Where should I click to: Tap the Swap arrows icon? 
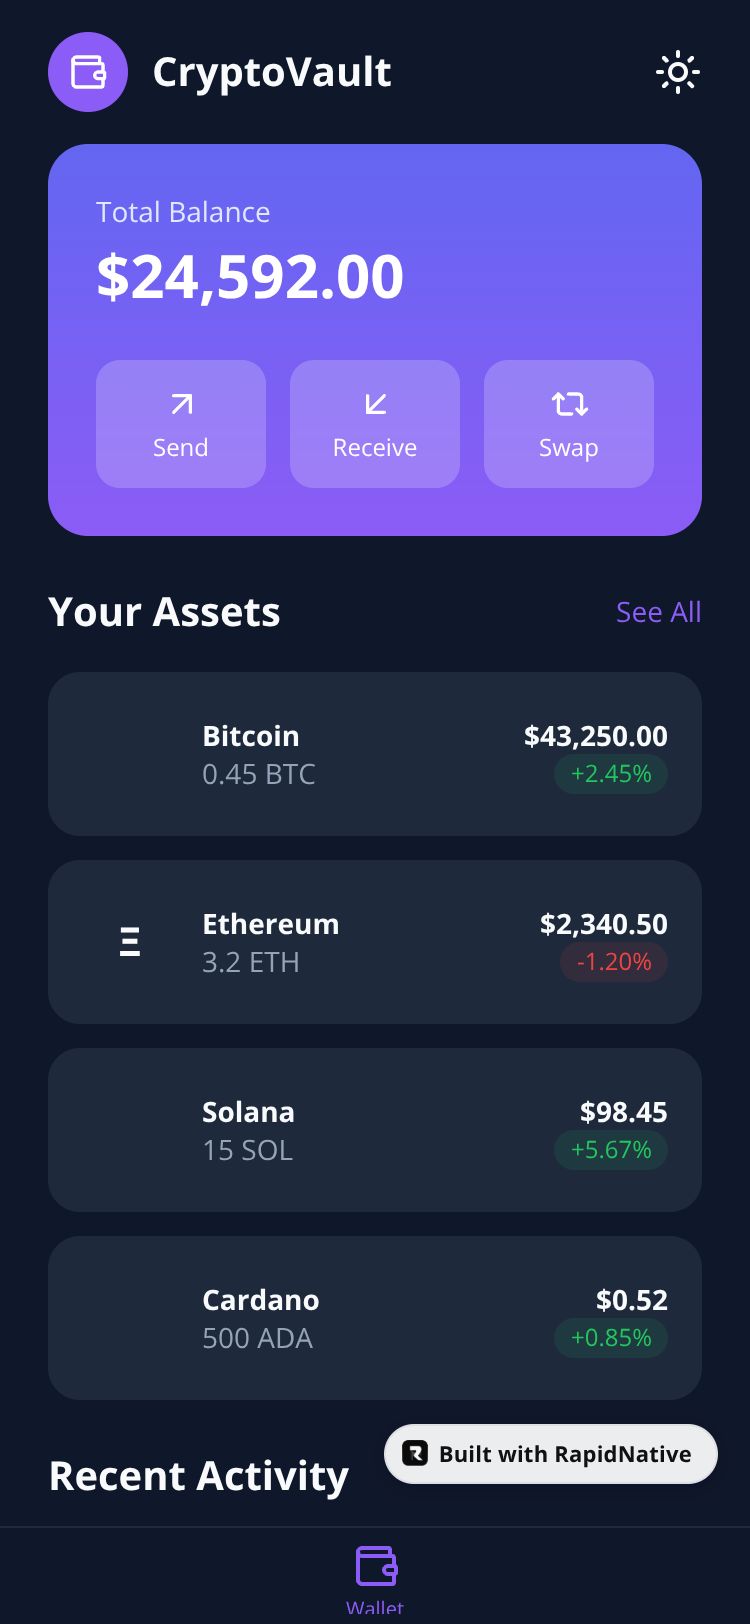[x=569, y=404]
